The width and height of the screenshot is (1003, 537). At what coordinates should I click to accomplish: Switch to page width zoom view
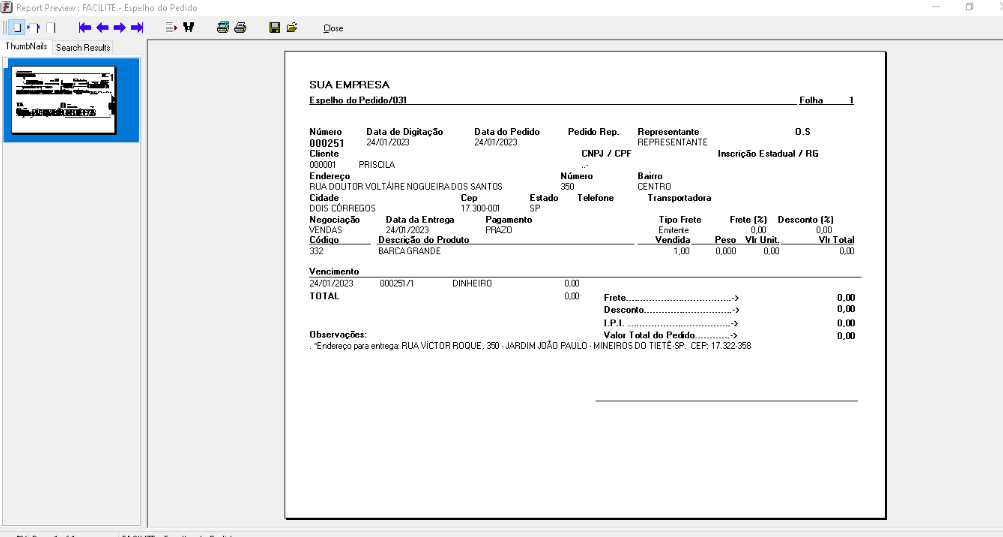[x=34, y=28]
